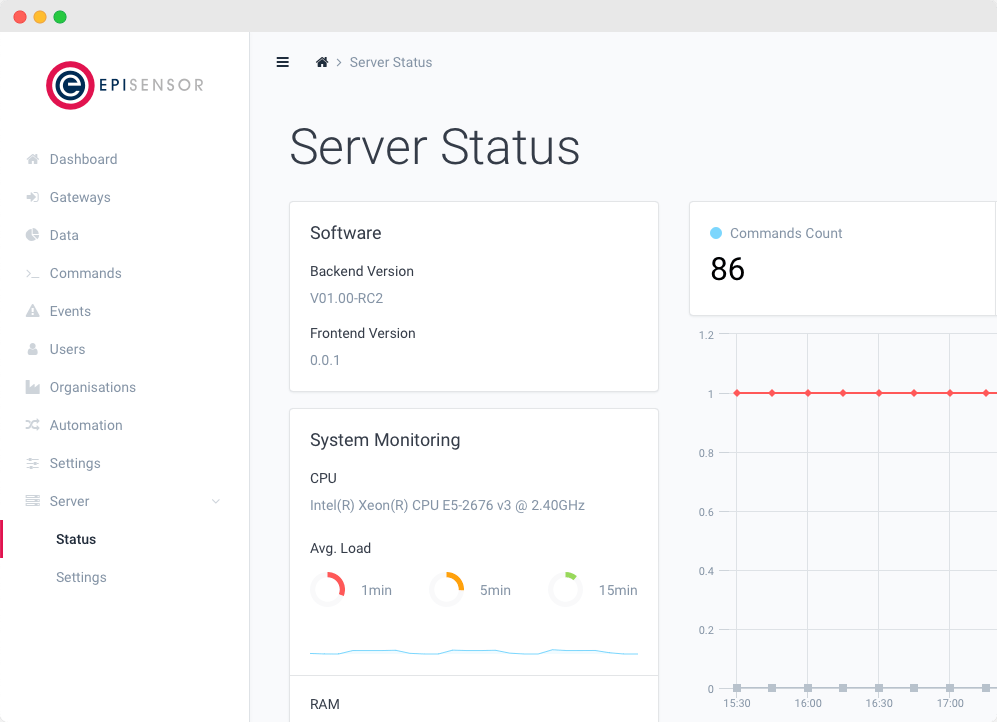The height and width of the screenshot is (722, 997).
Task: Click the Events warning triangle icon
Action: pos(32,311)
